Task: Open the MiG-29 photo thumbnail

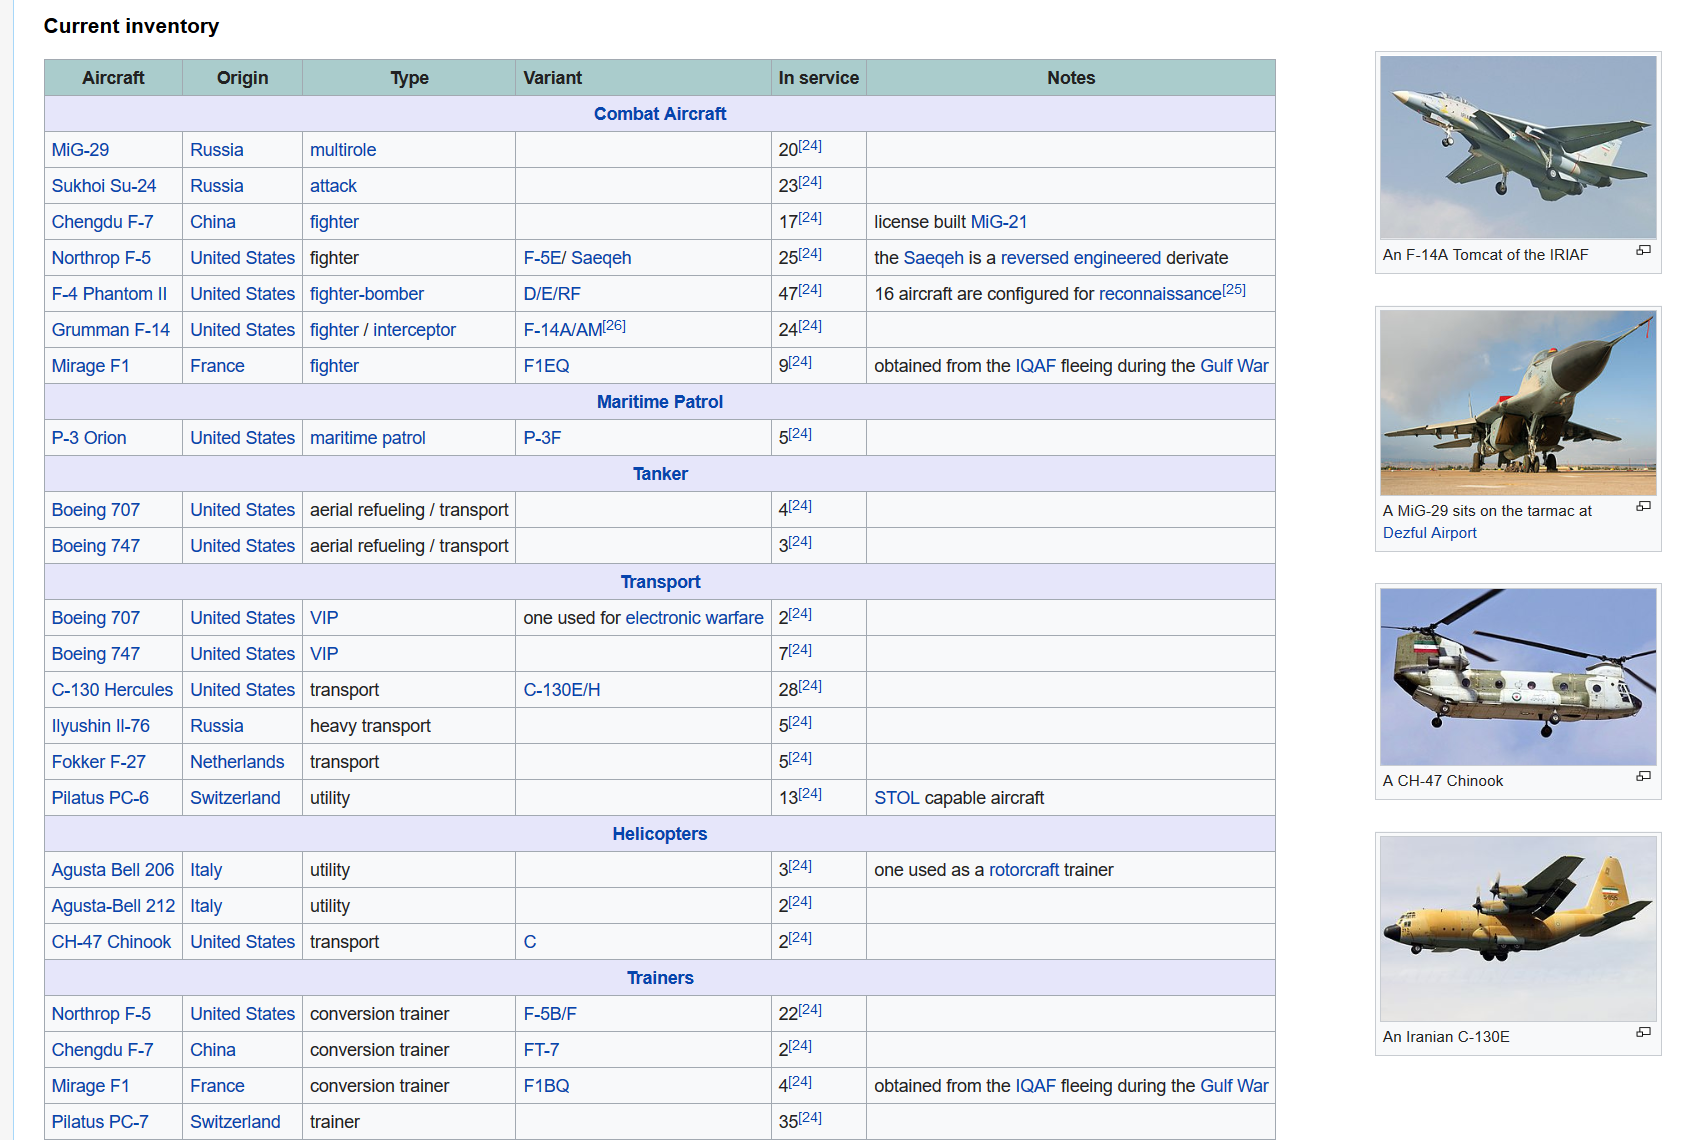Action: coord(1518,403)
